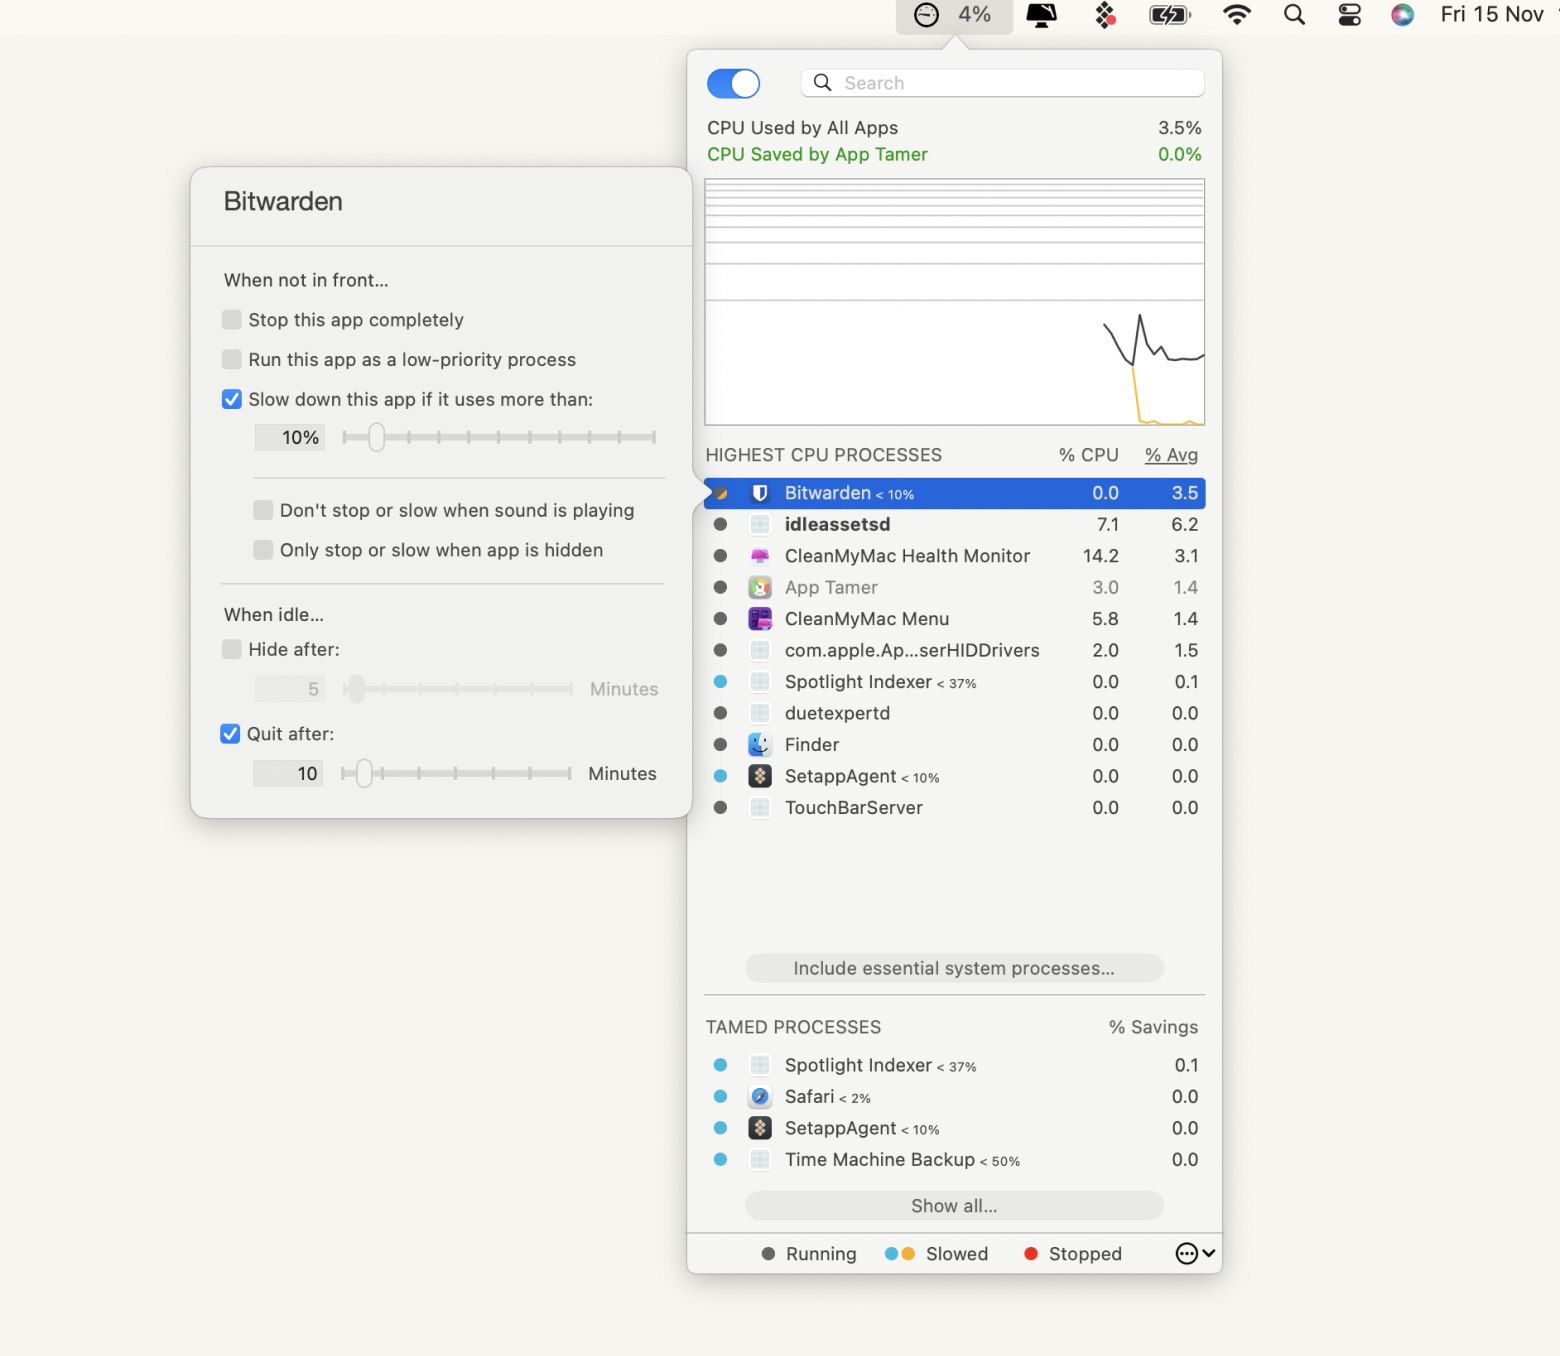This screenshot has width=1560, height=1356.
Task: Click the Bitwarden shield icon in process list
Action: pyautogui.click(x=760, y=493)
